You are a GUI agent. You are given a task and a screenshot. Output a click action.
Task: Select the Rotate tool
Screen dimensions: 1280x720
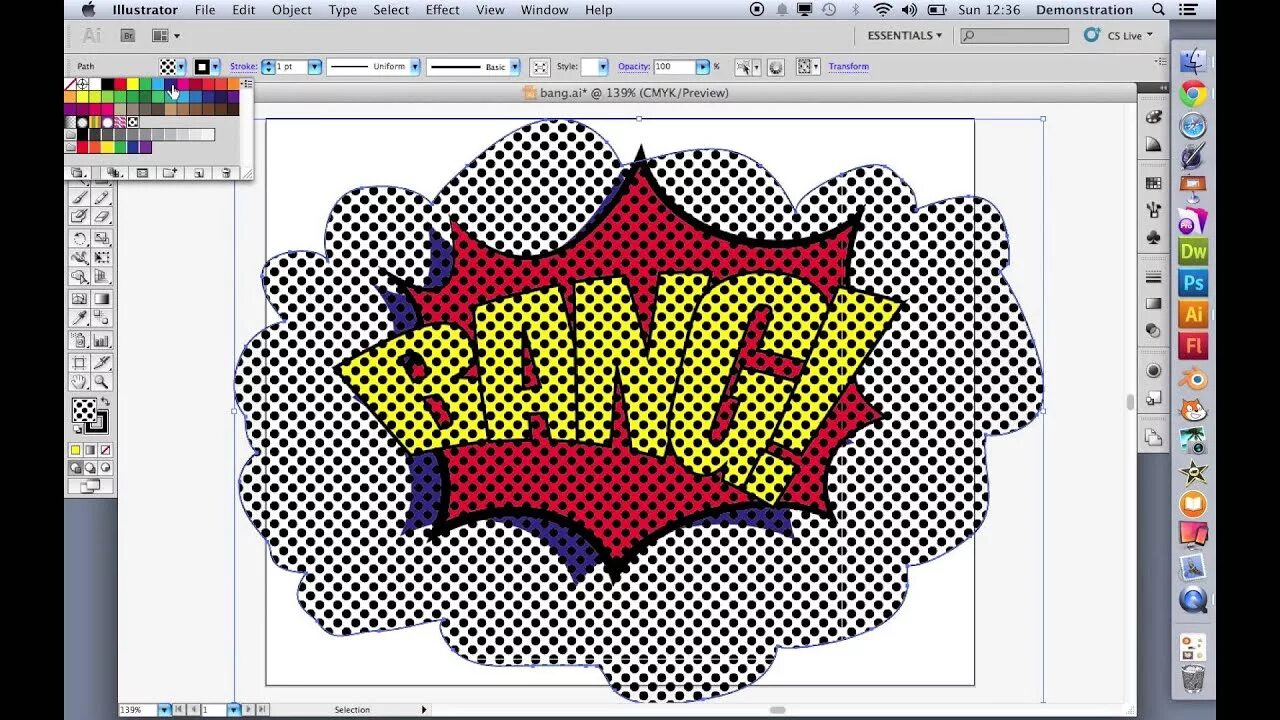click(x=80, y=238)
